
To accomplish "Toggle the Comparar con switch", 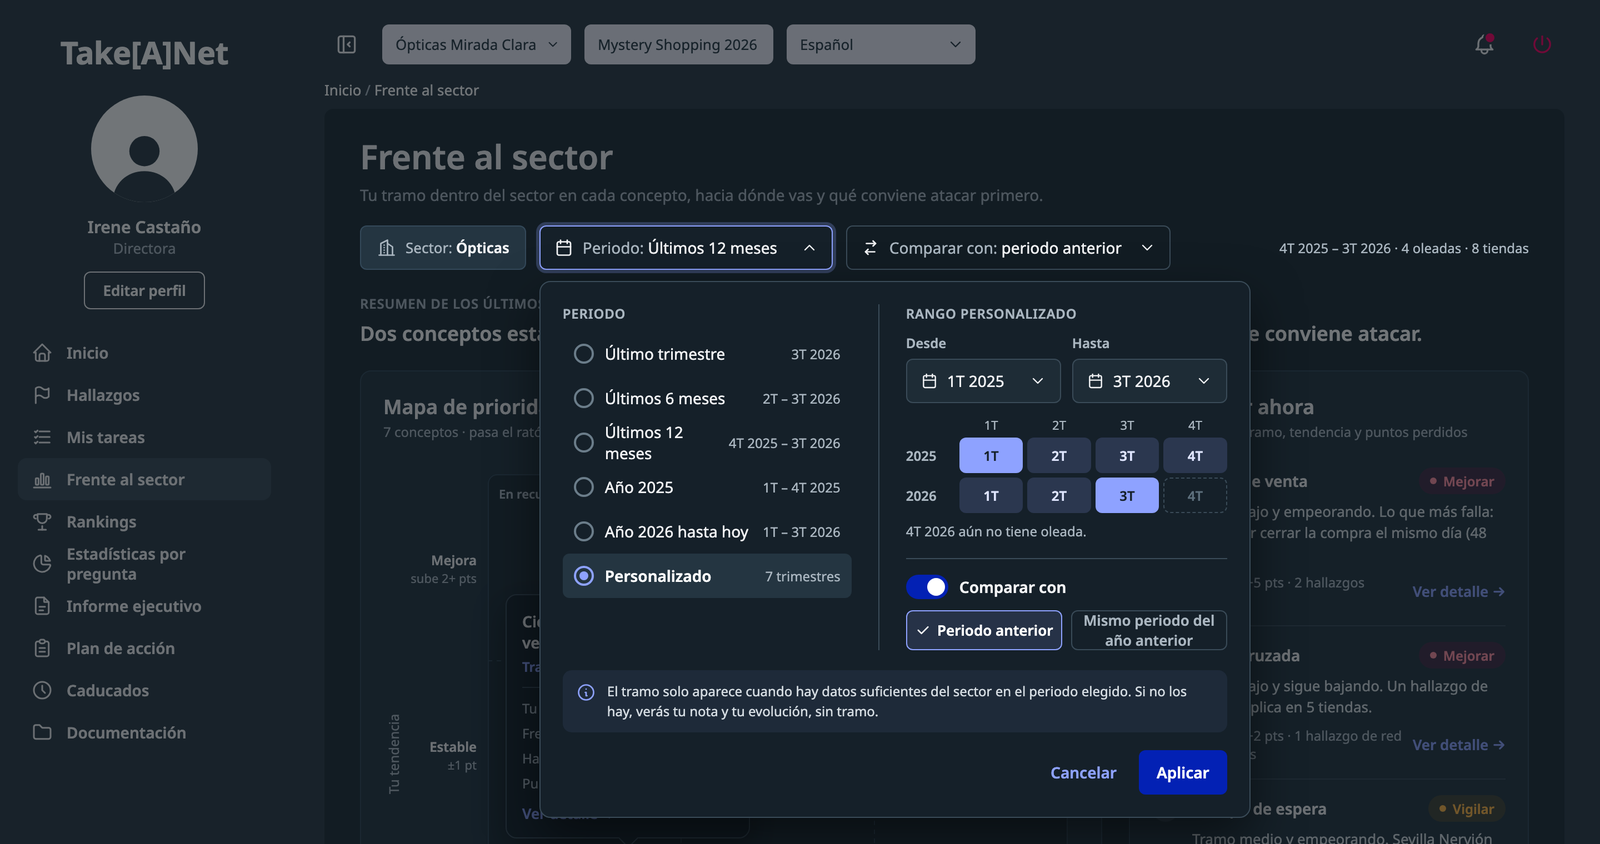I will (x=927, y=587).
